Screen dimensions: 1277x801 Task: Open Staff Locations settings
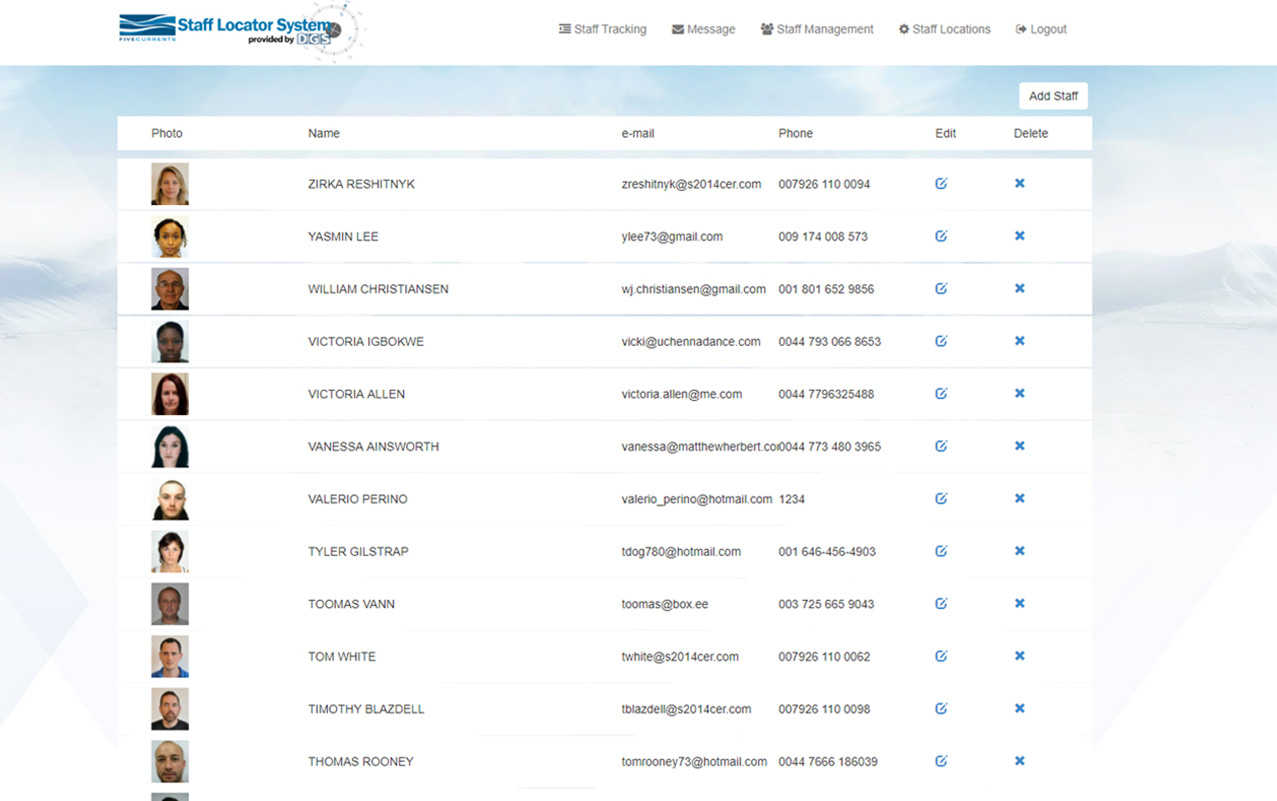pos(944,29)
